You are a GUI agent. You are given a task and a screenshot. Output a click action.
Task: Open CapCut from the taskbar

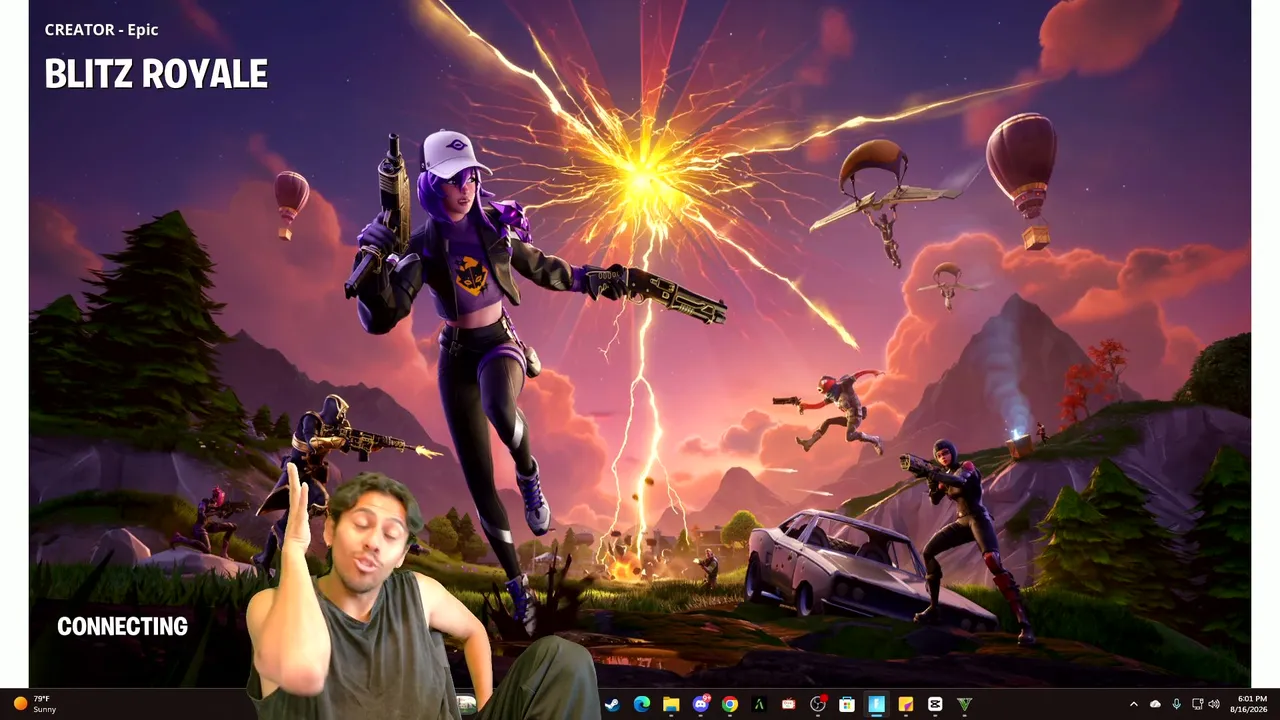tap(935, 705)
